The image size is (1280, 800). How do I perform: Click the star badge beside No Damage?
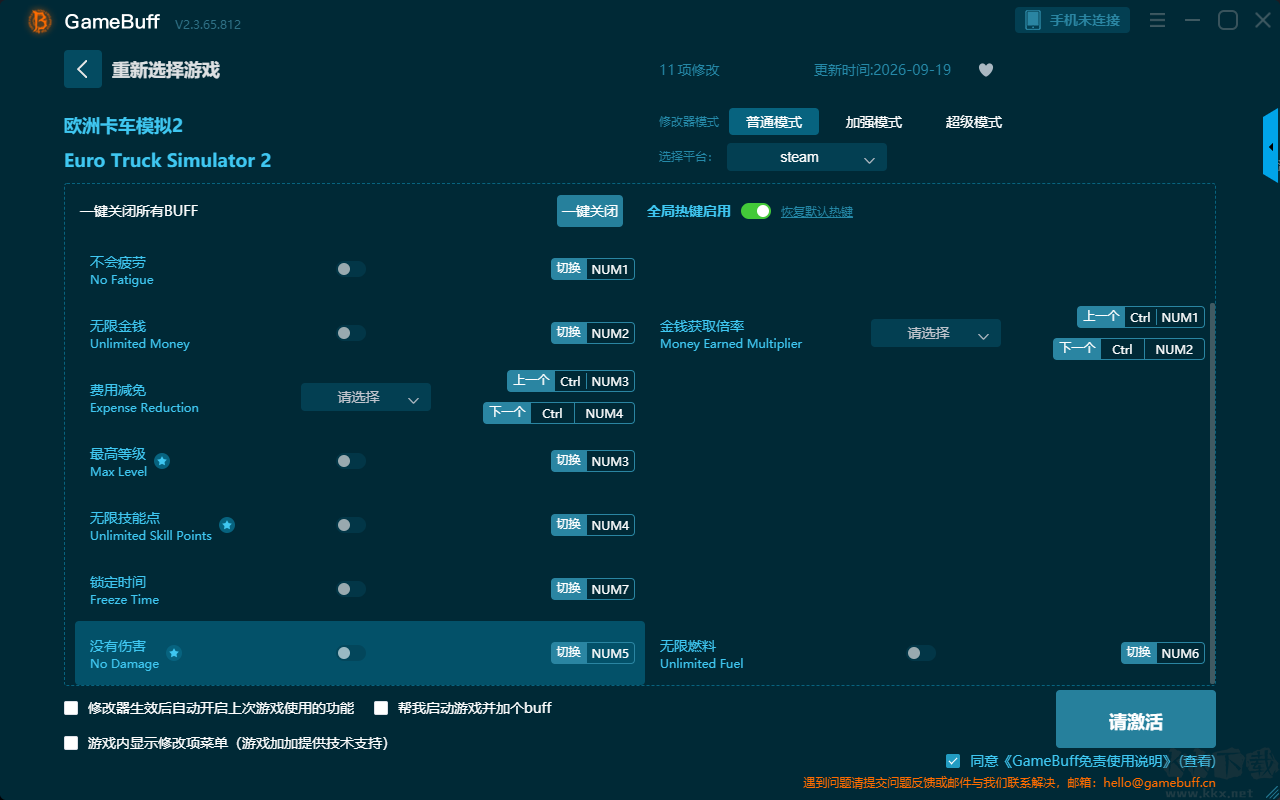click(174, 653)
